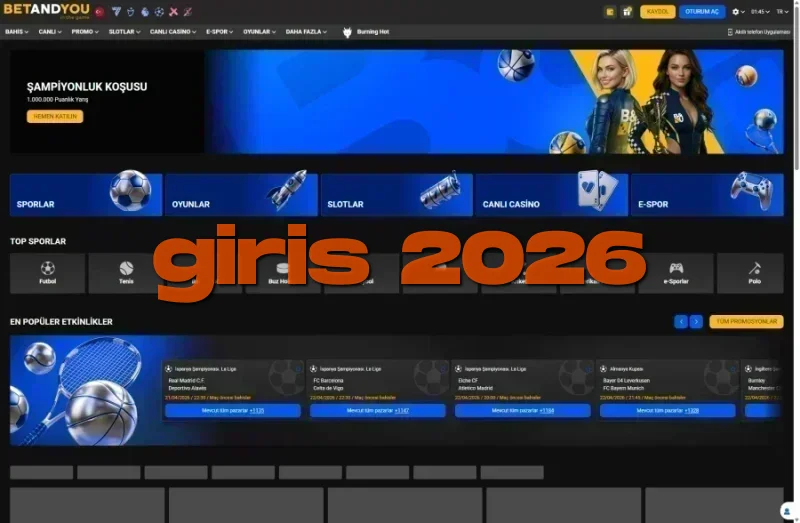Open the Burning Hot link

tap(373, 32)
